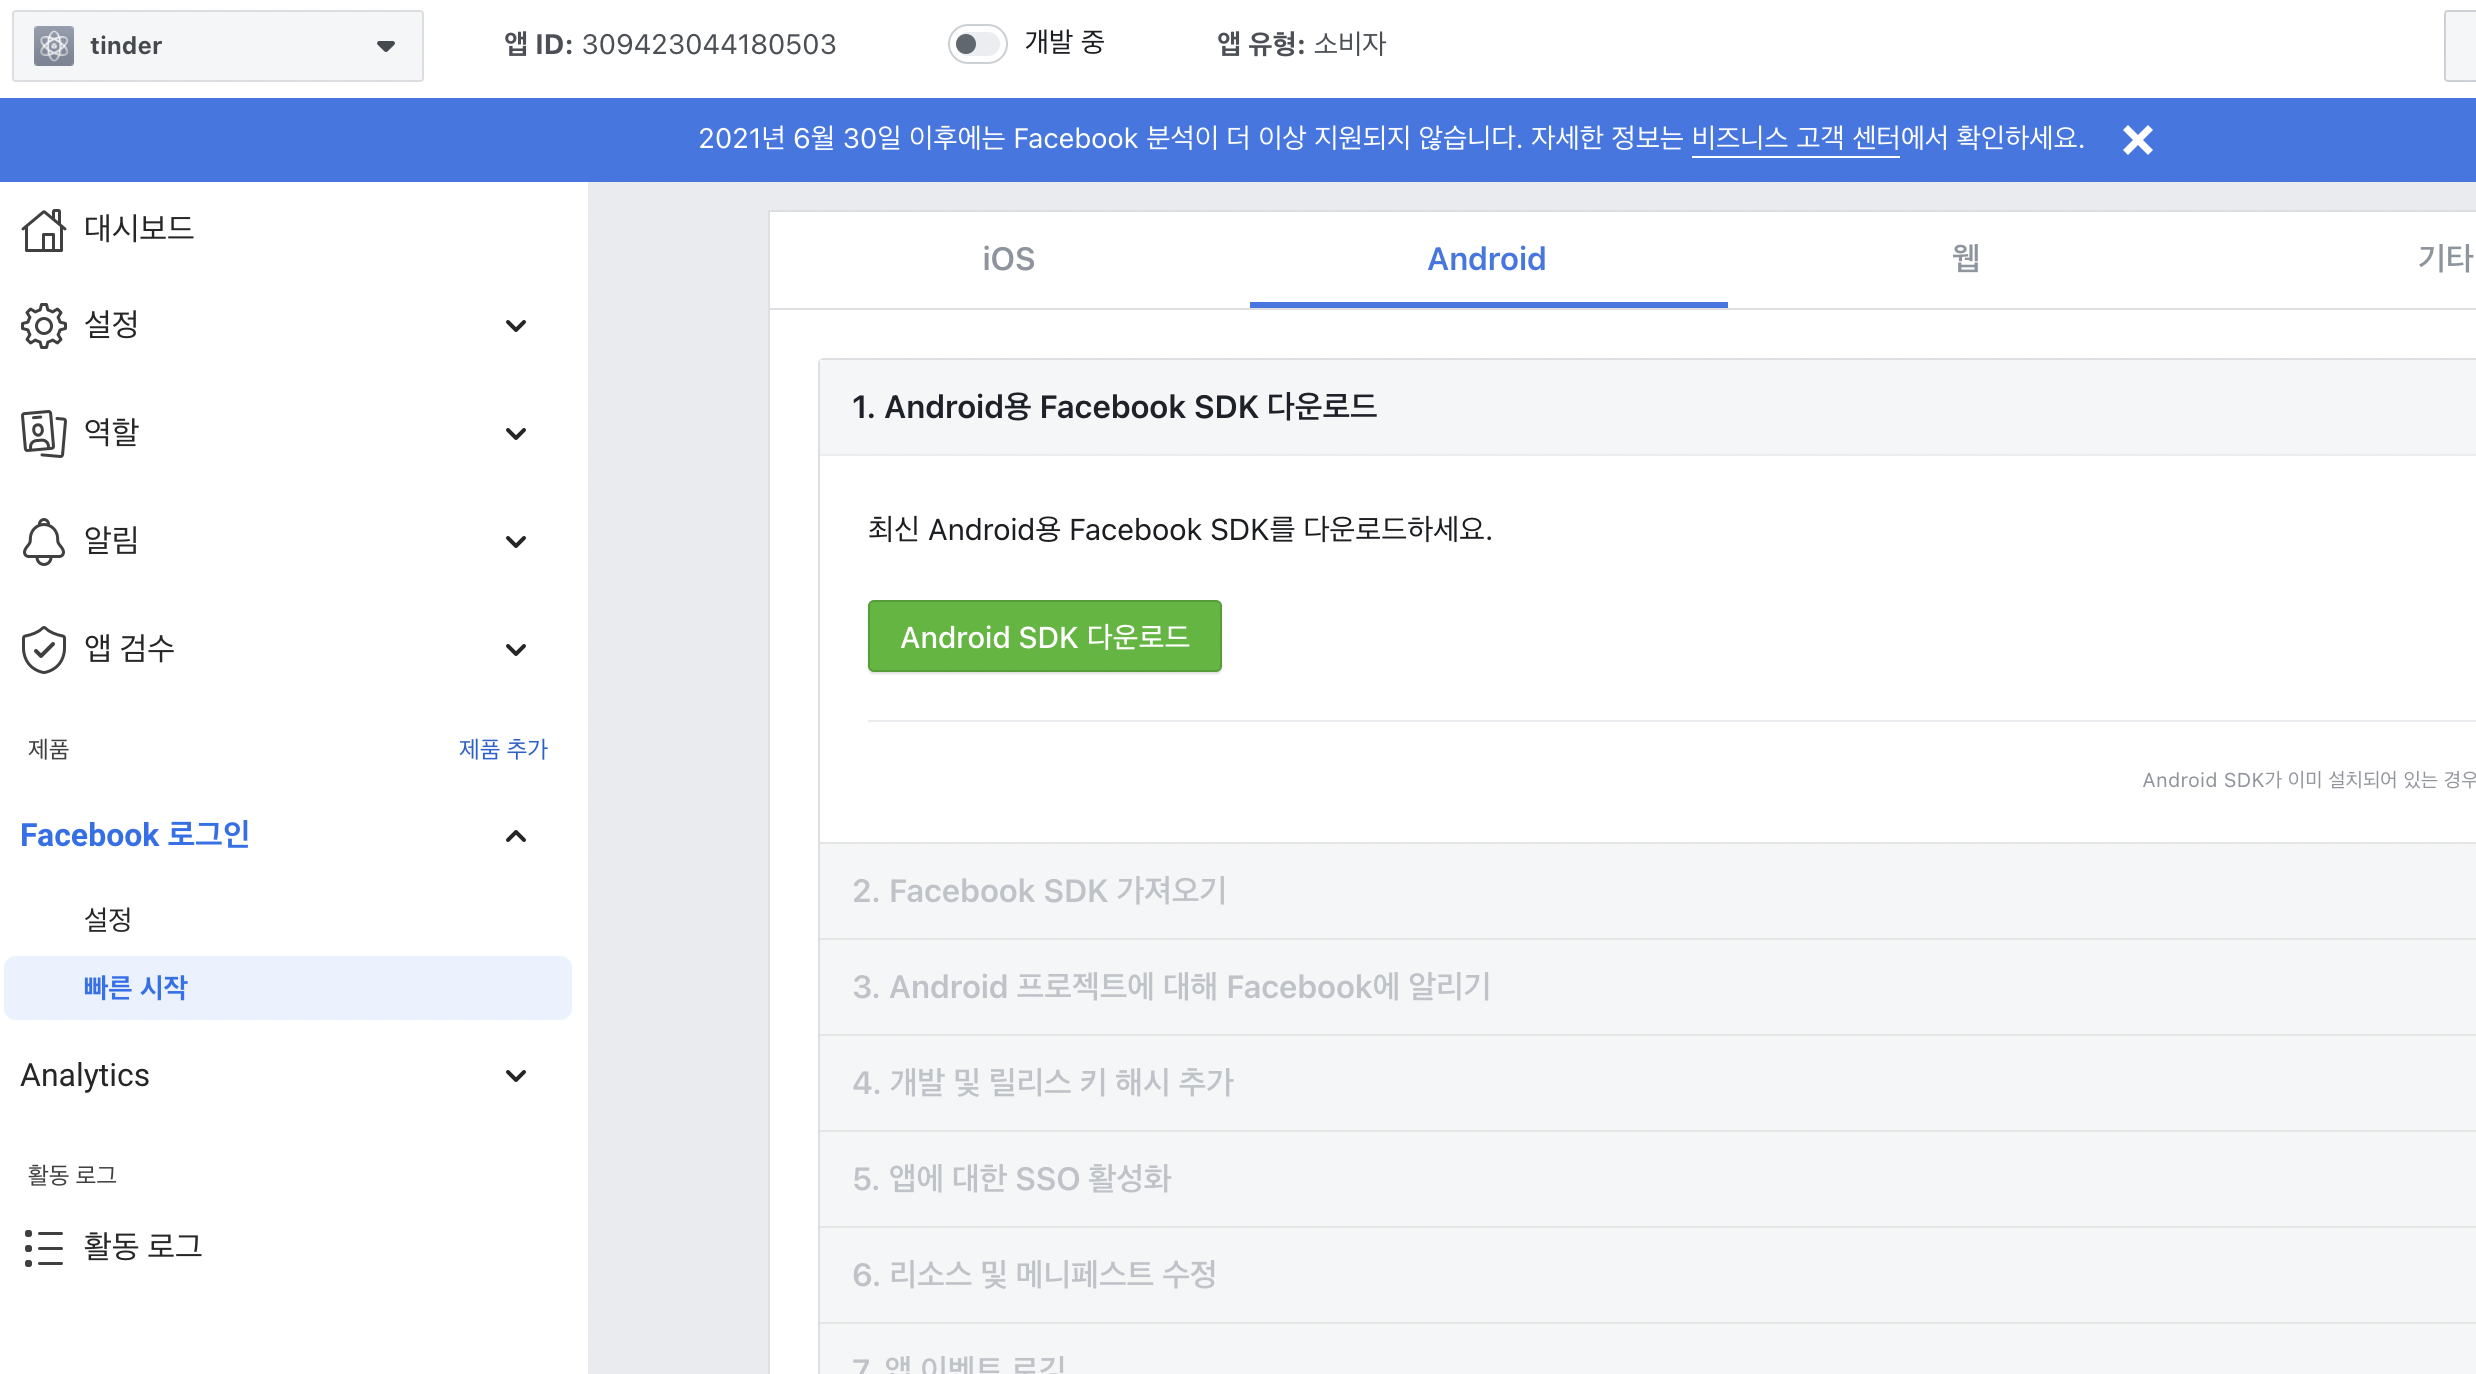Switch to the iOS tab
The height and width of the screenshot is (1374, 2476).
coord(1008,259)
